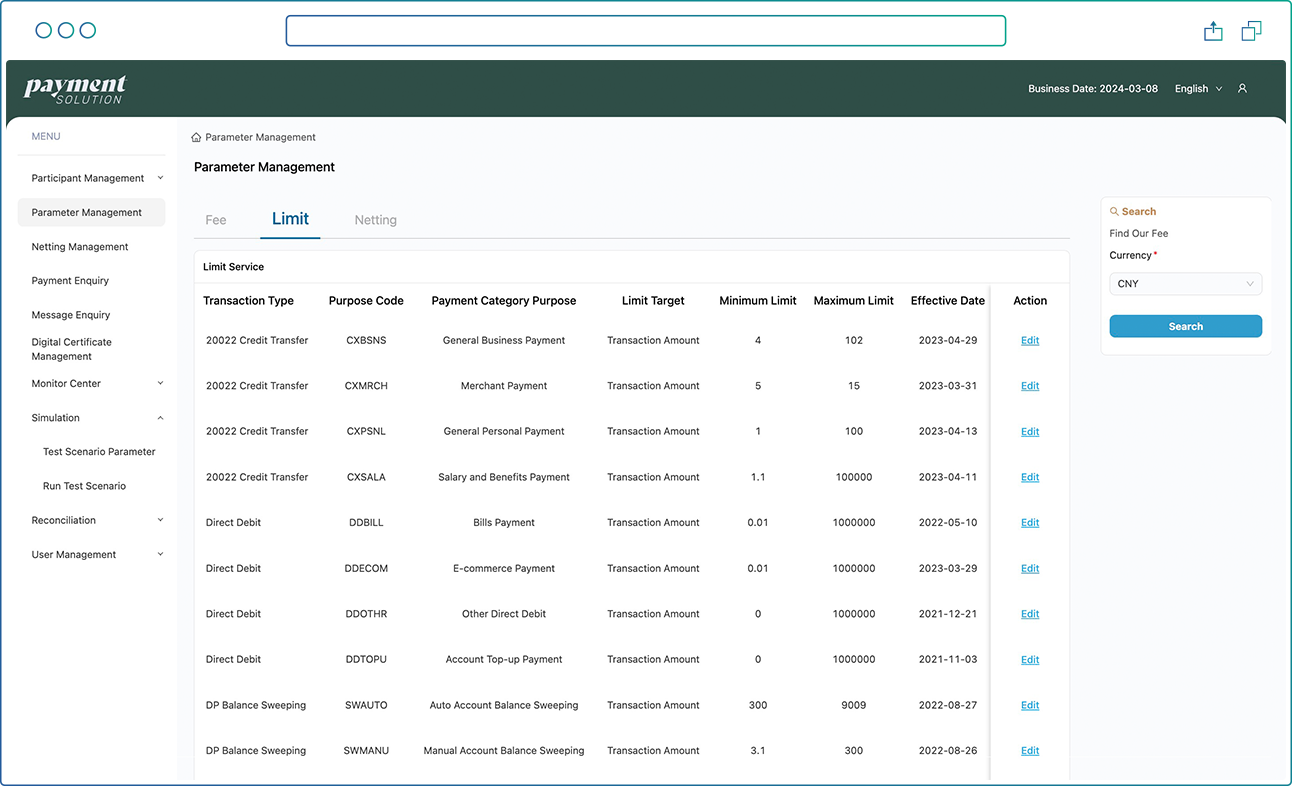Screen dimensions: 1292x786
Task: Open the CNY currency dropdown
Action: tap(1186, 284)
